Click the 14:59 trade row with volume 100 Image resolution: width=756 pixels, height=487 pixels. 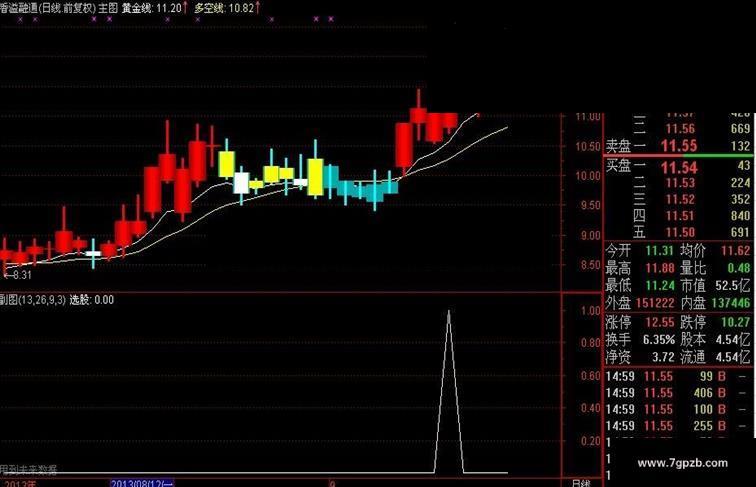click(x=677, y=409)
